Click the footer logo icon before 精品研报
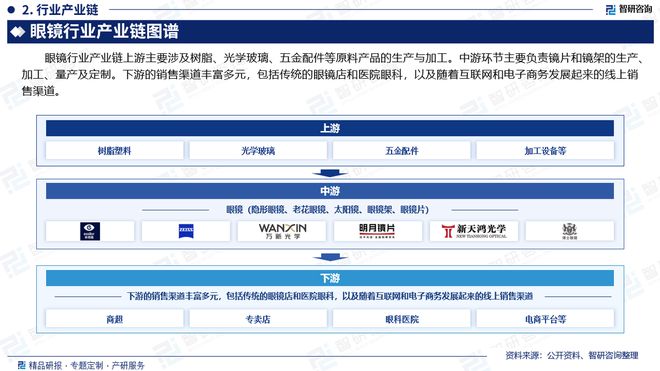The image size is (660, 371). [21, 365]
